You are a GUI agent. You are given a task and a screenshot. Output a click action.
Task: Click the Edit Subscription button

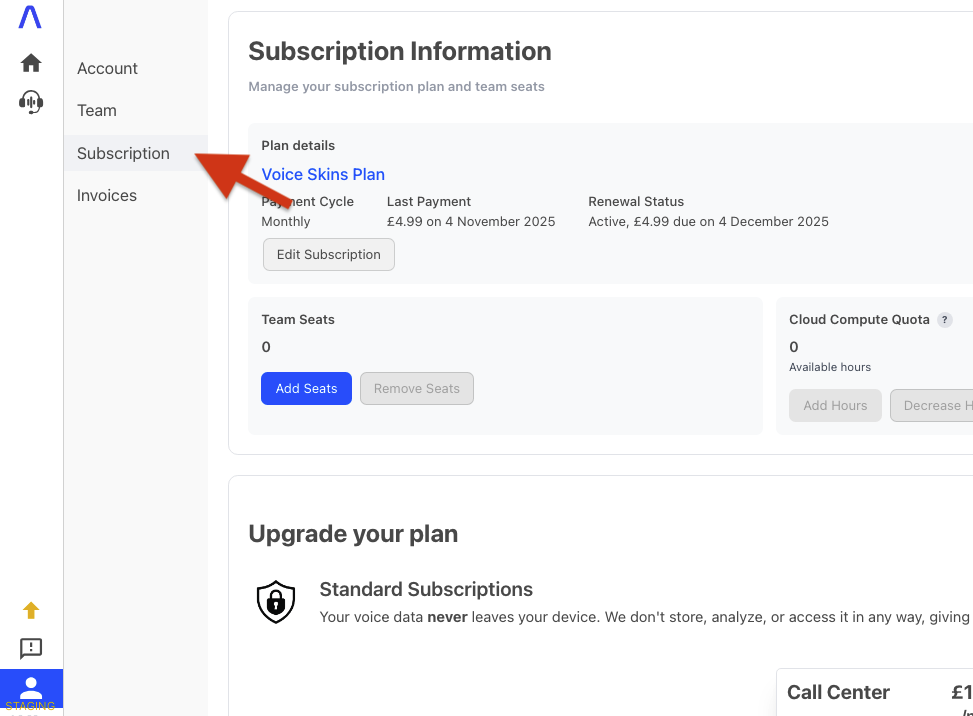click(x=328, y=254)
